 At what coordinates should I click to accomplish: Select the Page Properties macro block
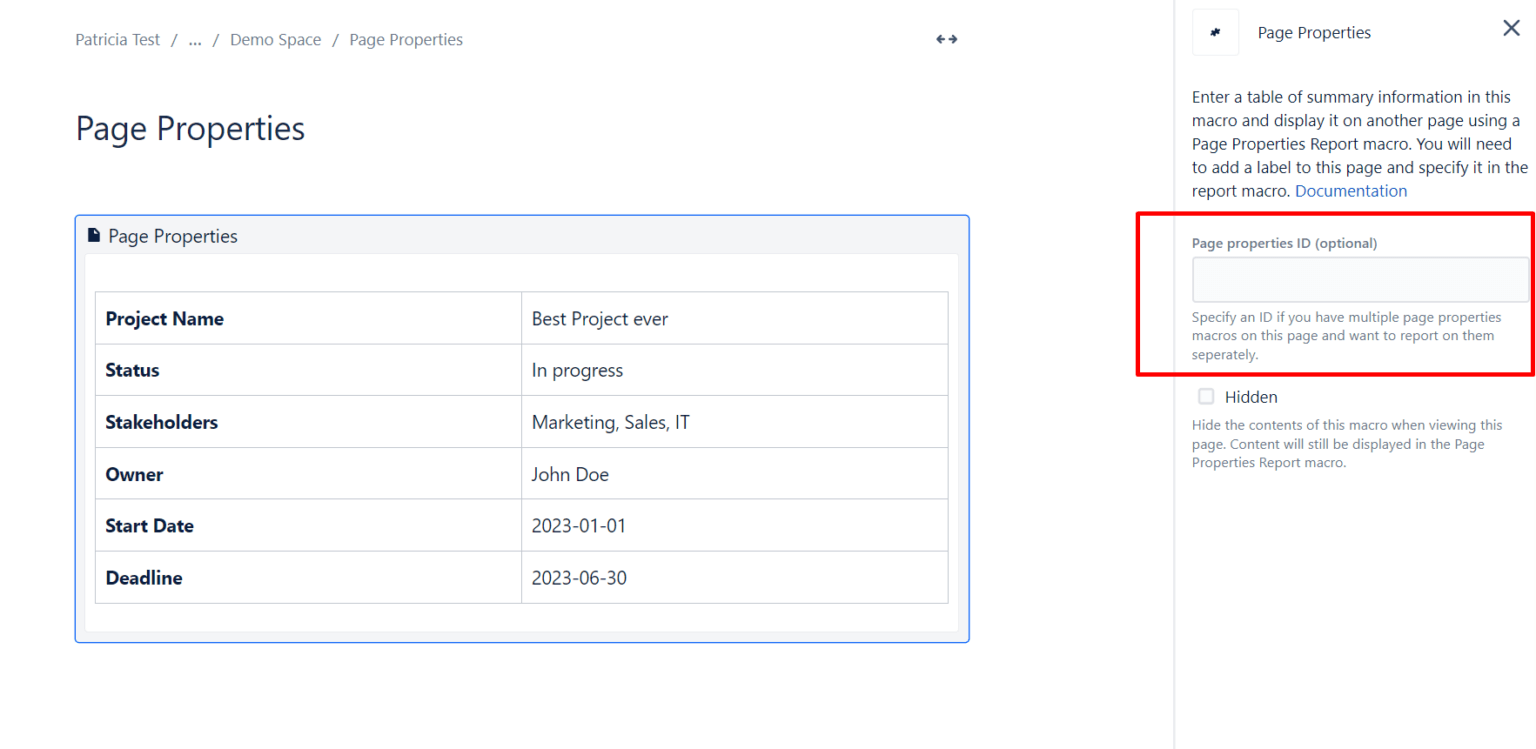click(522, 428)
